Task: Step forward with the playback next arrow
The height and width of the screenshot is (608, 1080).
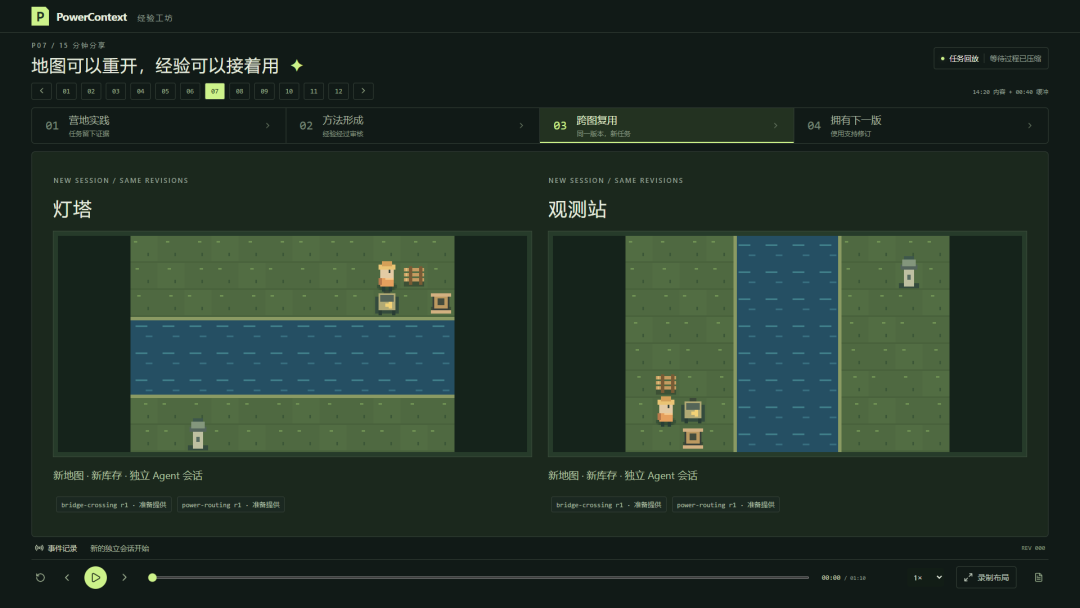Action: pyautogui.click(x=125, y=578)
